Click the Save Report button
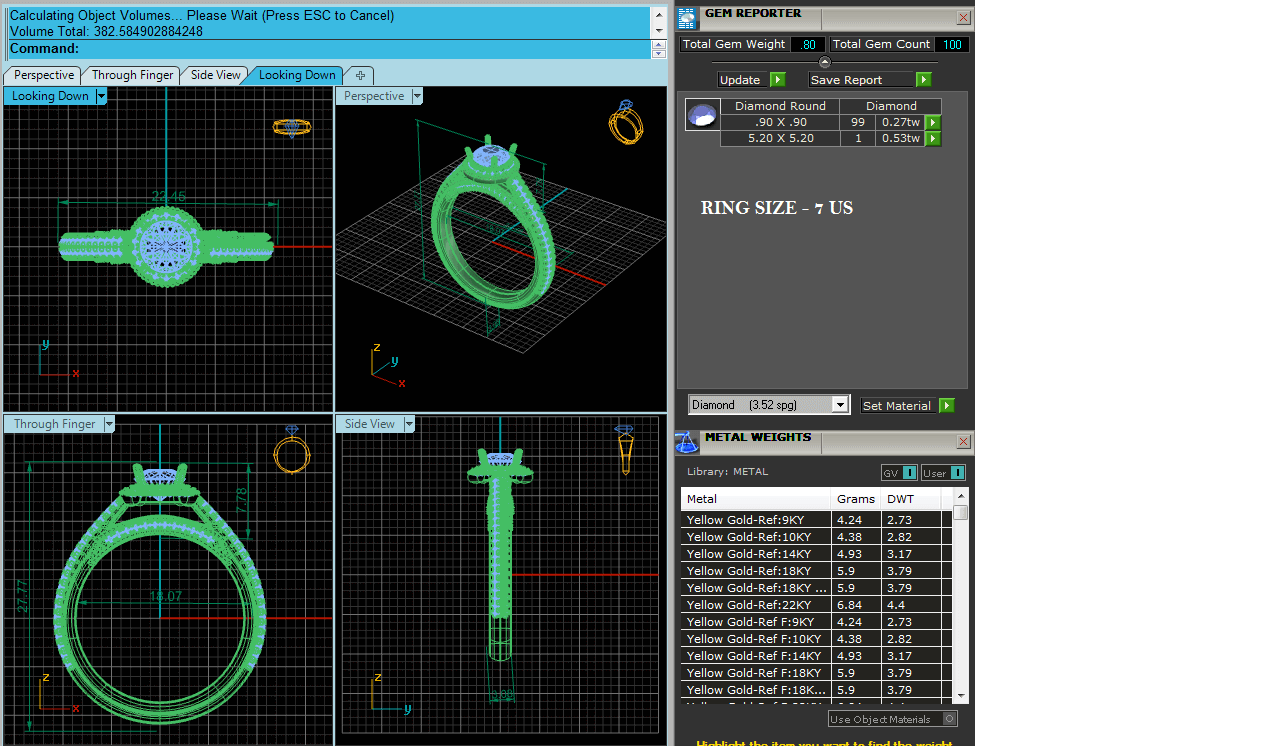 (861, 80)
